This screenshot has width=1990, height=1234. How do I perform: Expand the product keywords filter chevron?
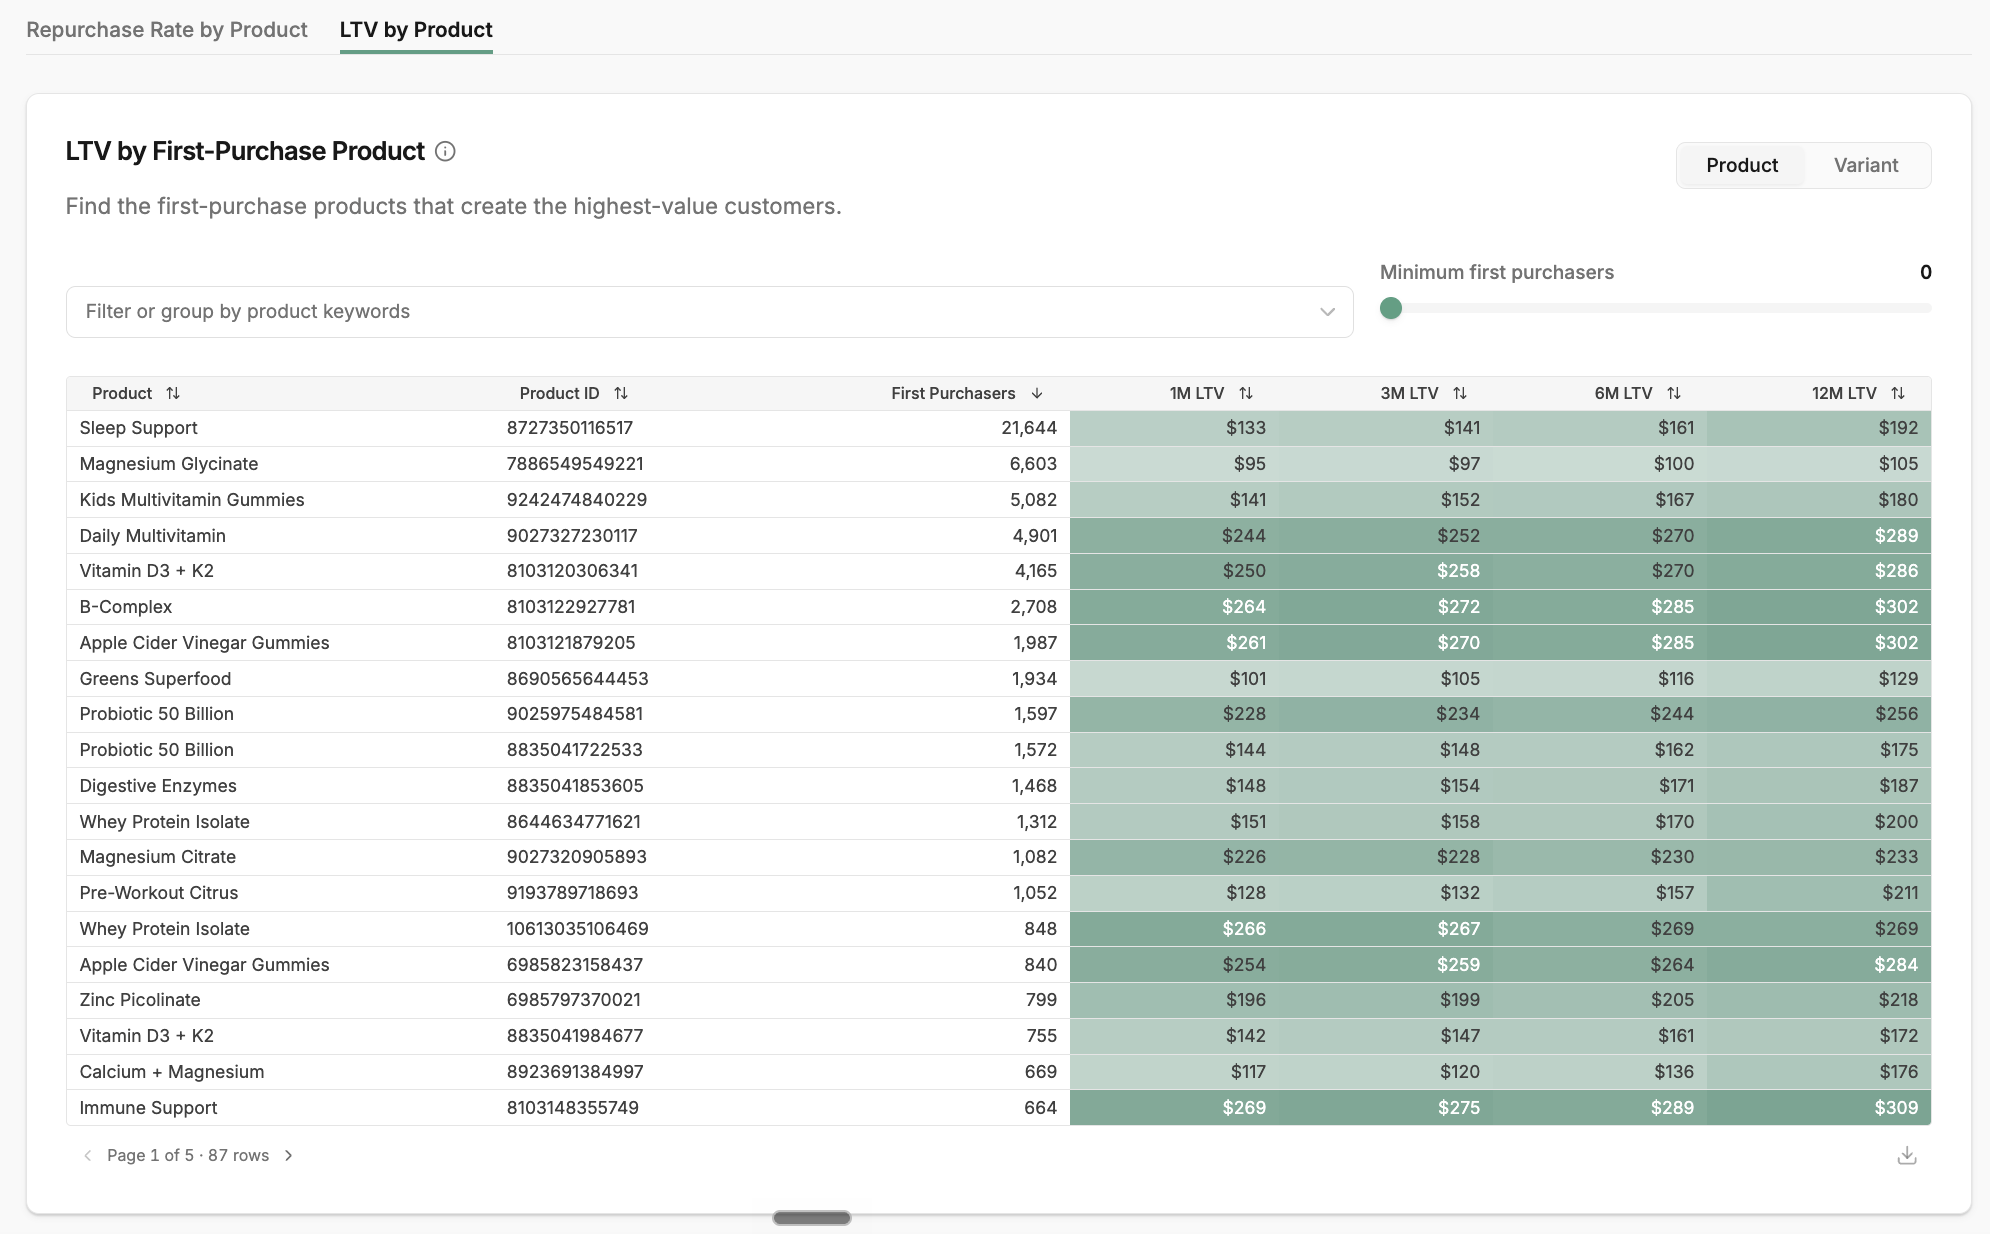pos(1328,312)
